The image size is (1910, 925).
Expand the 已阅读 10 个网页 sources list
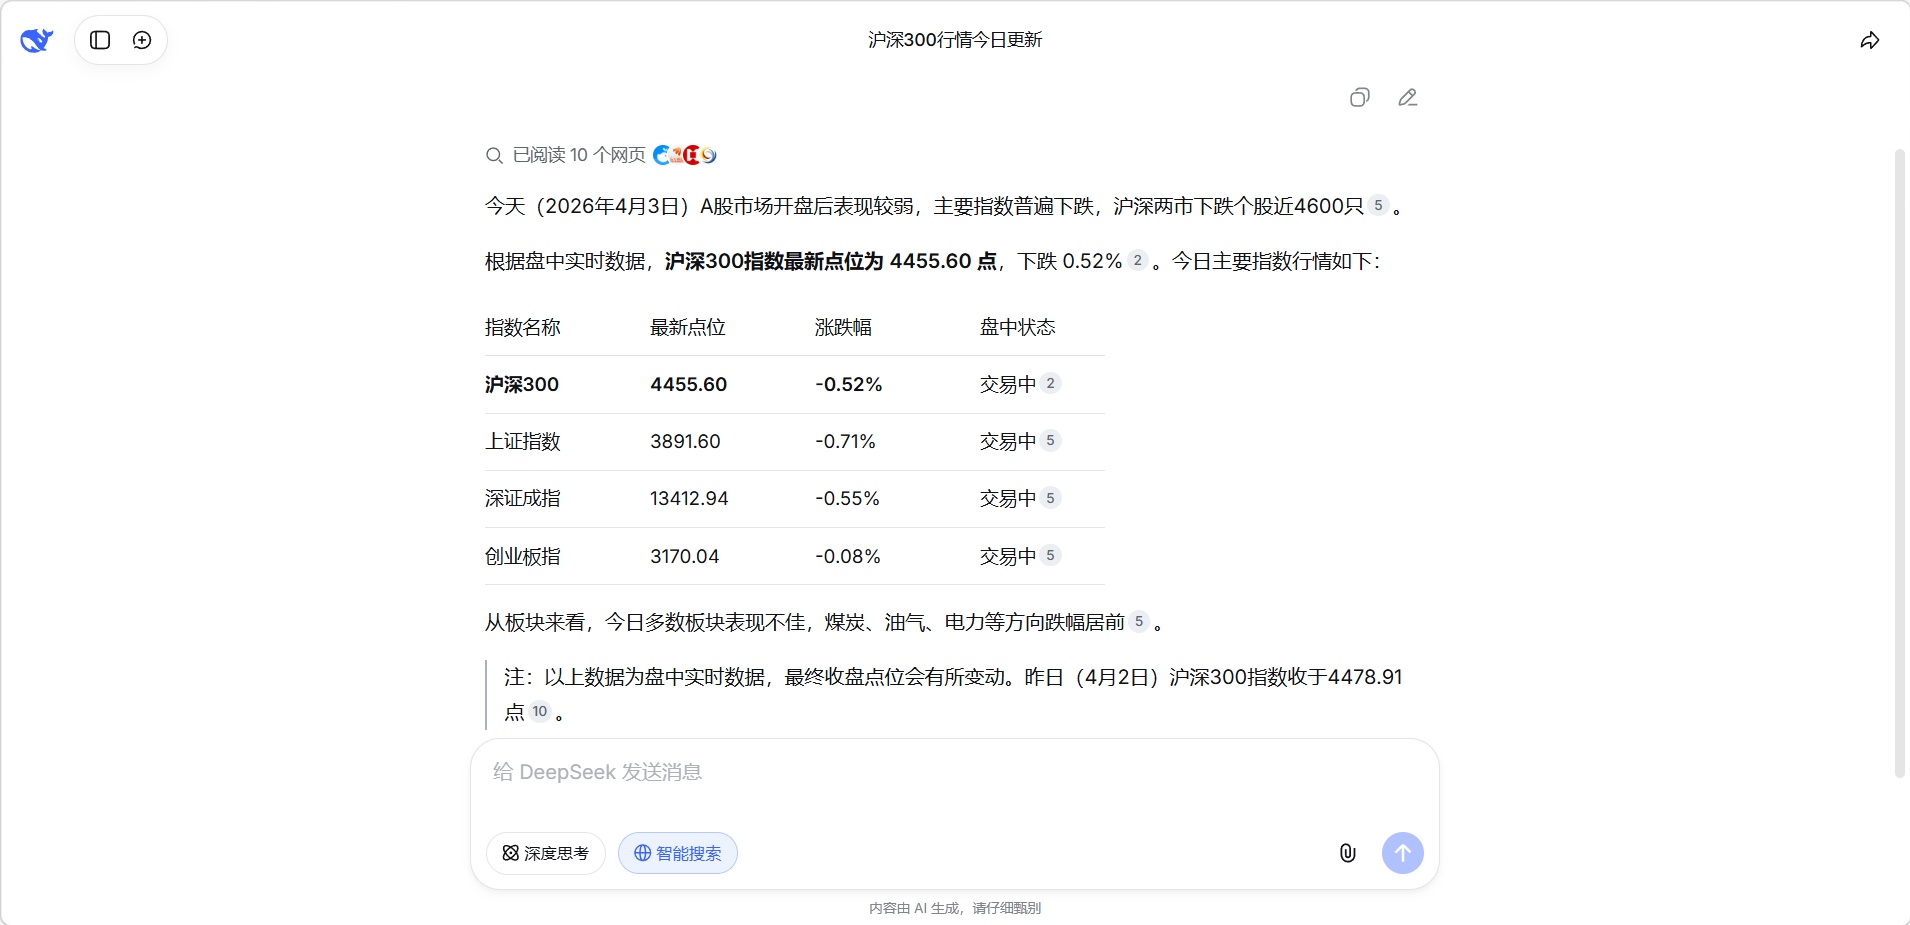578,155
